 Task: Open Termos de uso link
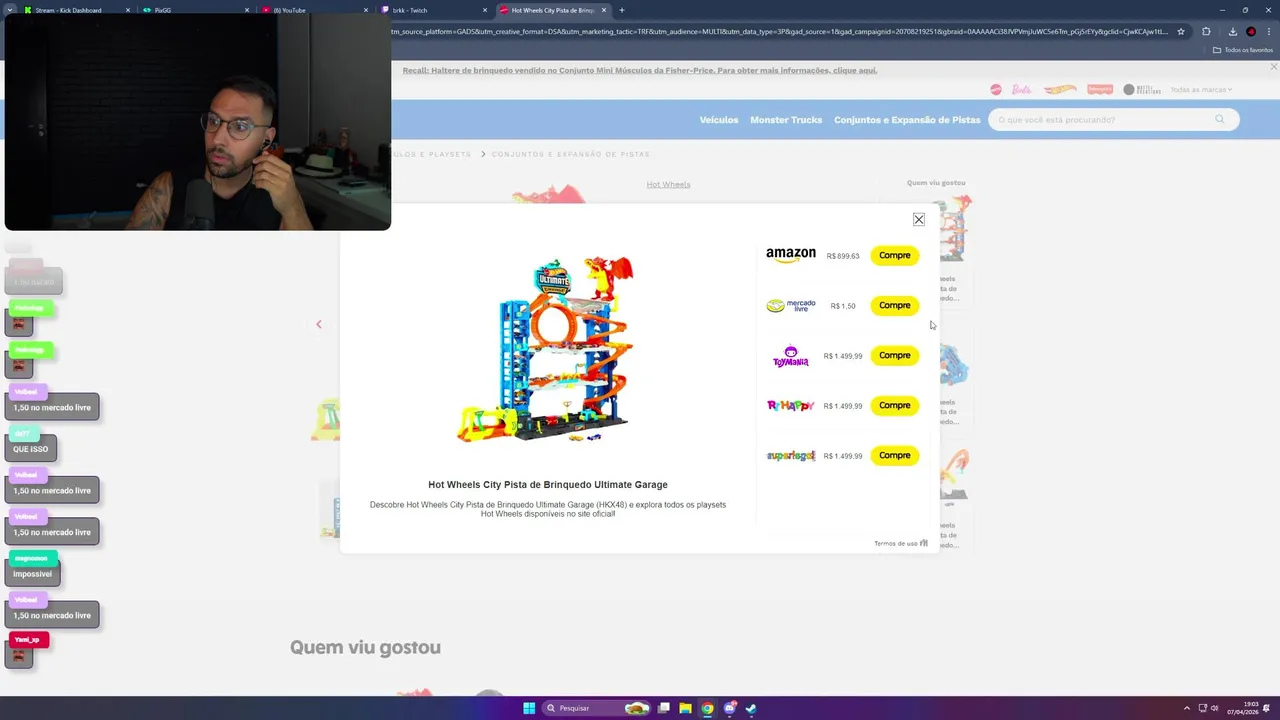click(x=895, y=543)
